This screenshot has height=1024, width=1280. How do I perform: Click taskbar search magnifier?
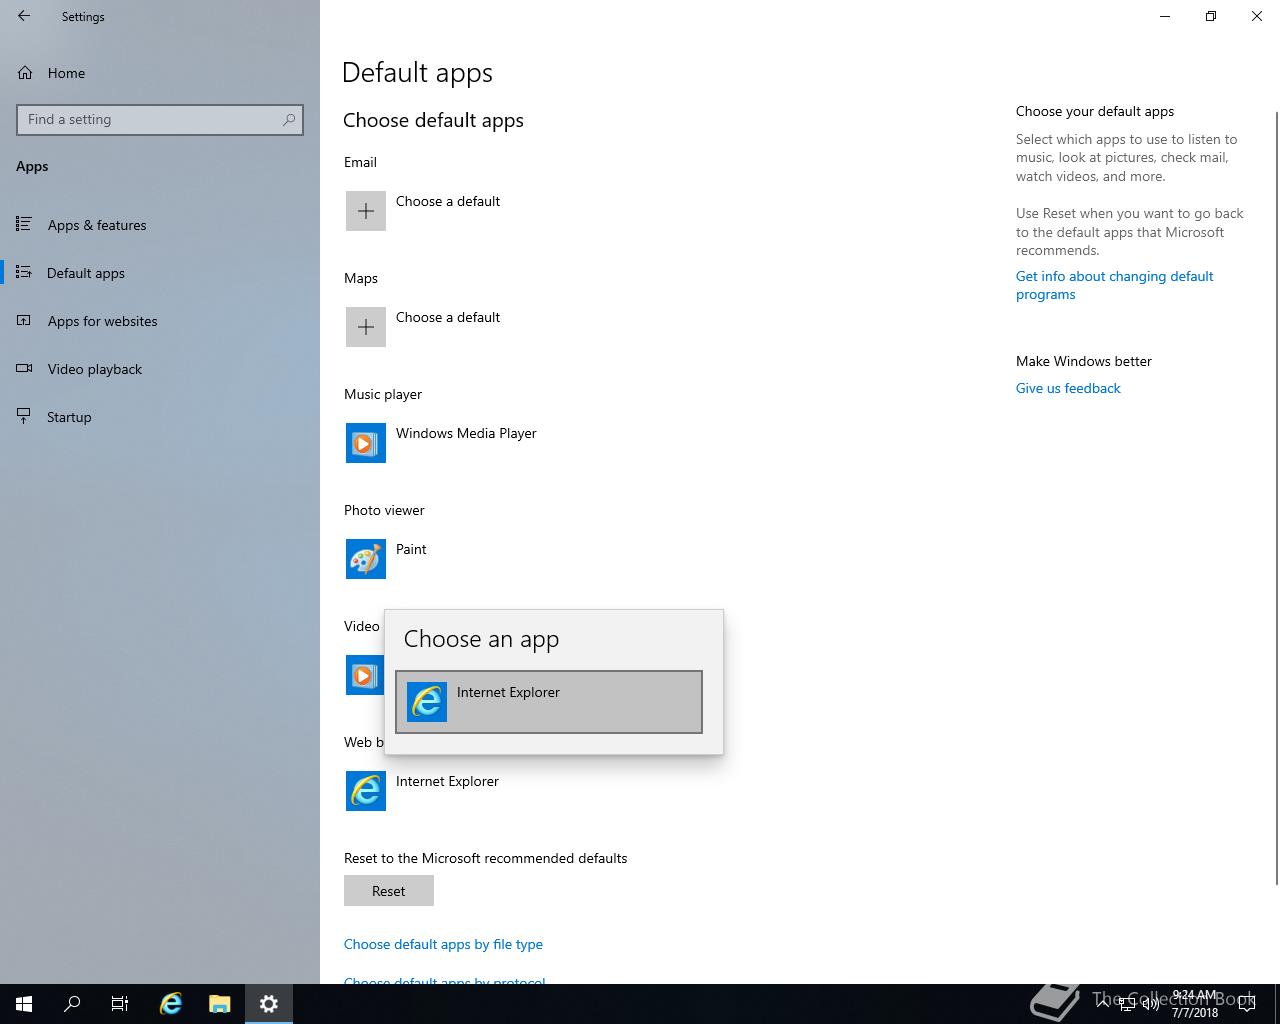point(72,1004)
